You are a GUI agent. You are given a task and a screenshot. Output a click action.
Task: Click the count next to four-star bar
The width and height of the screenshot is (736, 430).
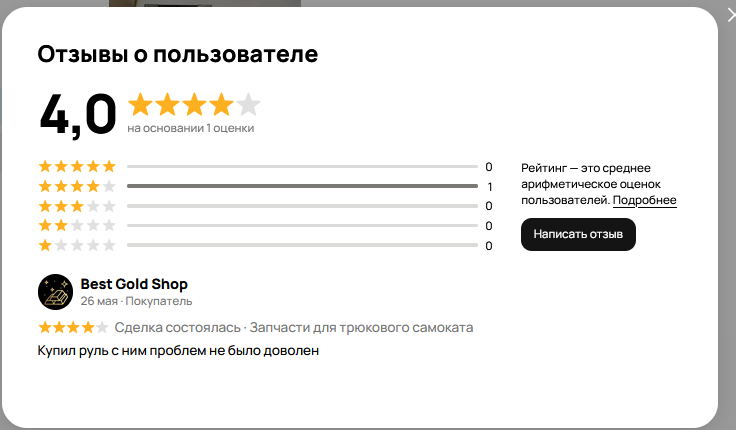pyautogui.click(x=490, y=187)
